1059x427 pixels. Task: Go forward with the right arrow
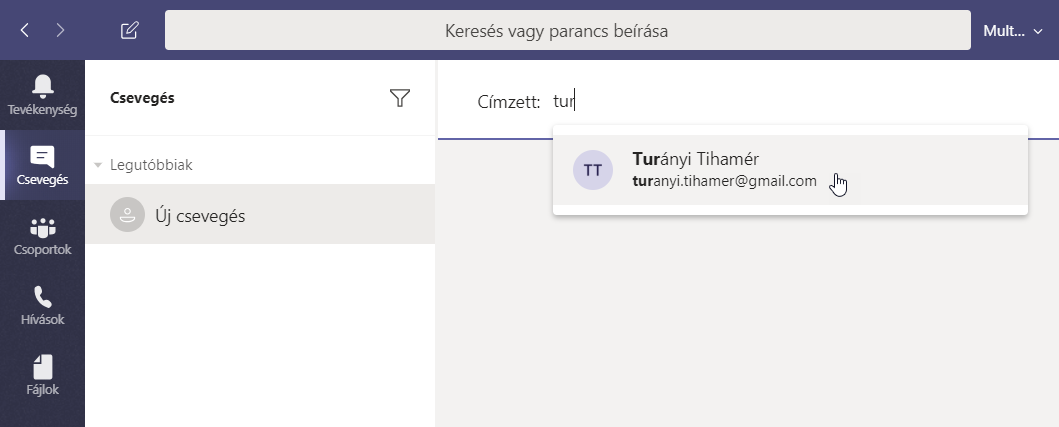pyautogui.click(x=60, y=30)
